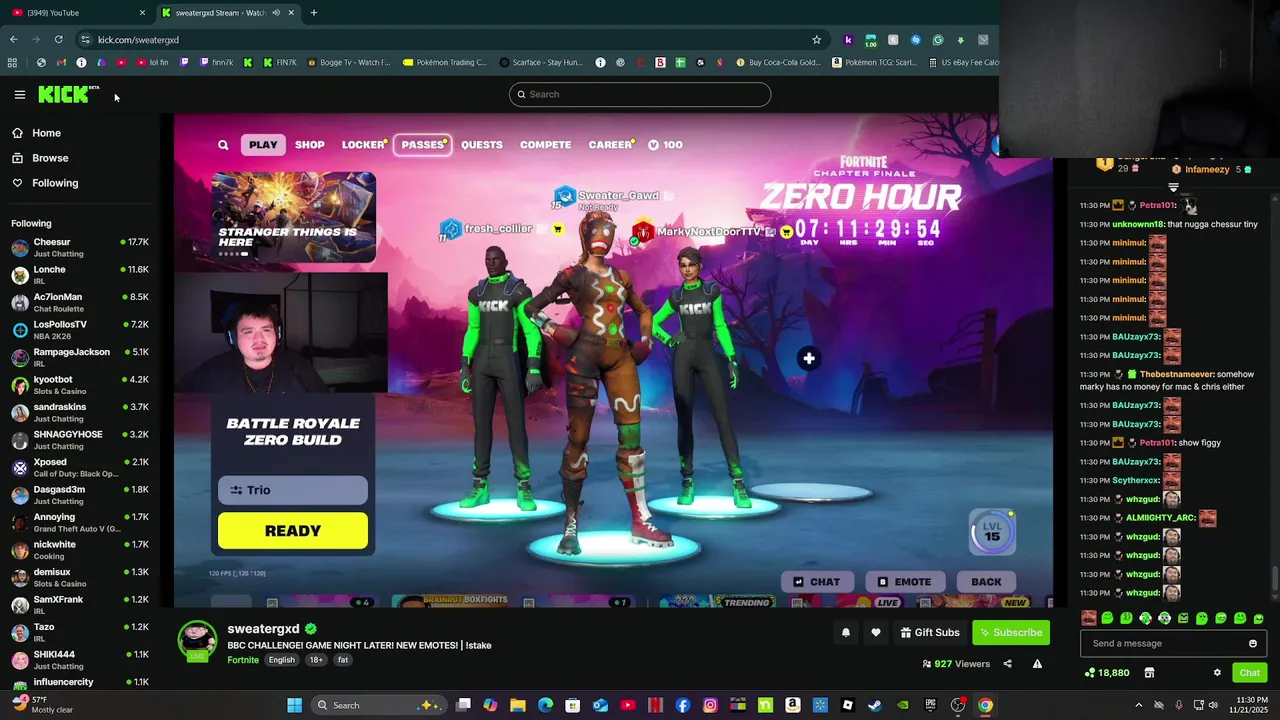1280x720 pixels.
Task: Click the browser back arrow
Action: tap(14, 39)
